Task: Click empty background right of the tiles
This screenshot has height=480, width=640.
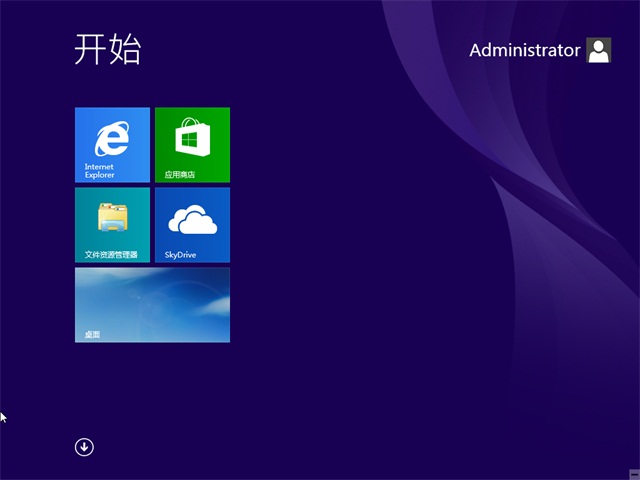Action: click(400, 250)
